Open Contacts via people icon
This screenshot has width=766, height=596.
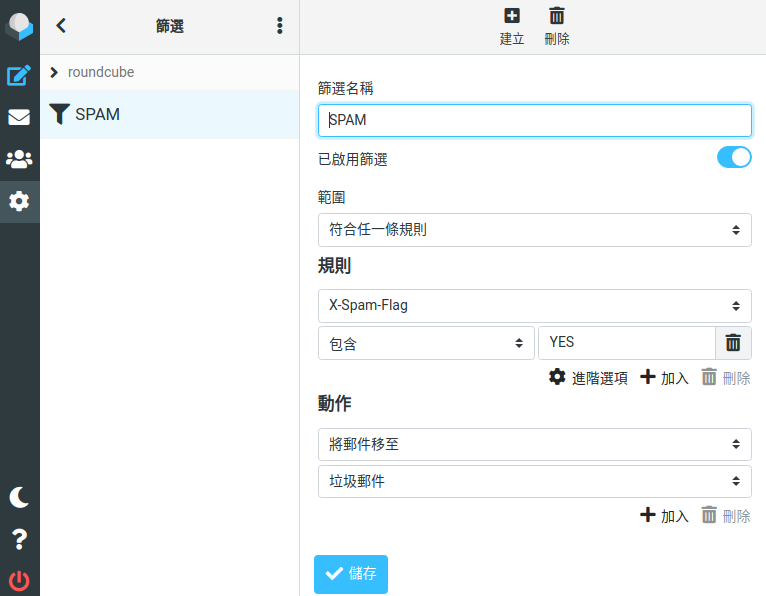tap(19, 159)
